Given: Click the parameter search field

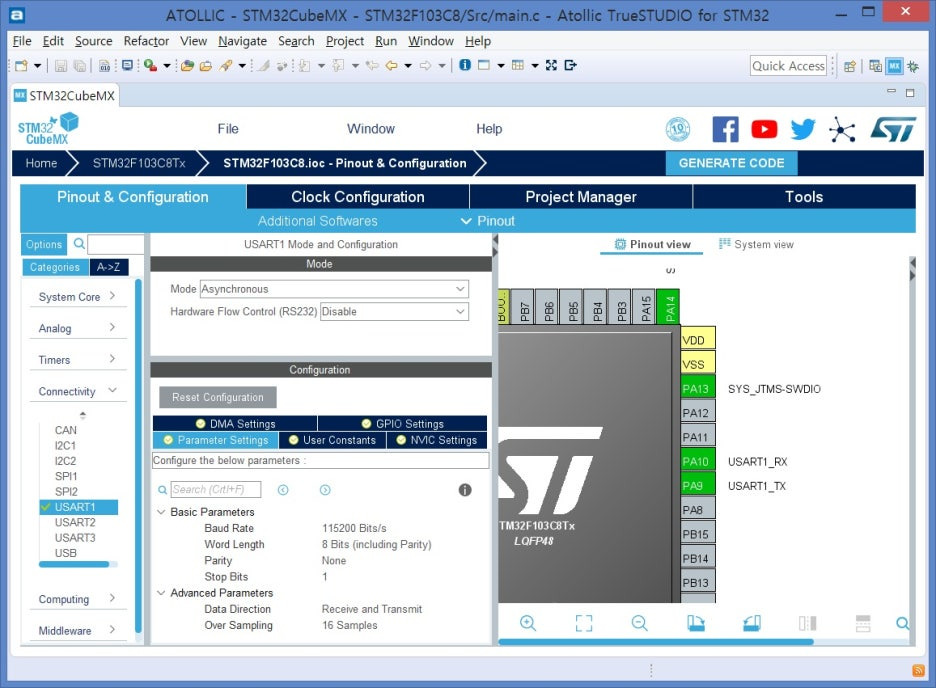Looking at the screenshot, I should (x=216, y=489).
